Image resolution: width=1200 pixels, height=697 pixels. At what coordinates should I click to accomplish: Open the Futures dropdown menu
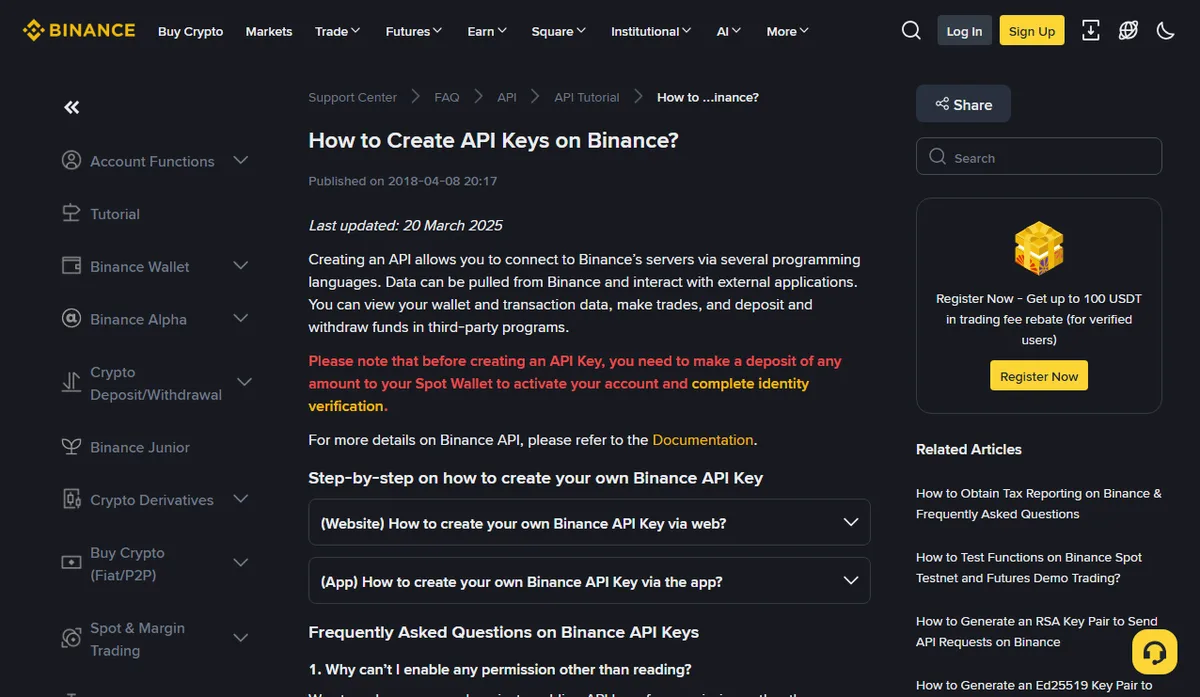click(414, 31)
